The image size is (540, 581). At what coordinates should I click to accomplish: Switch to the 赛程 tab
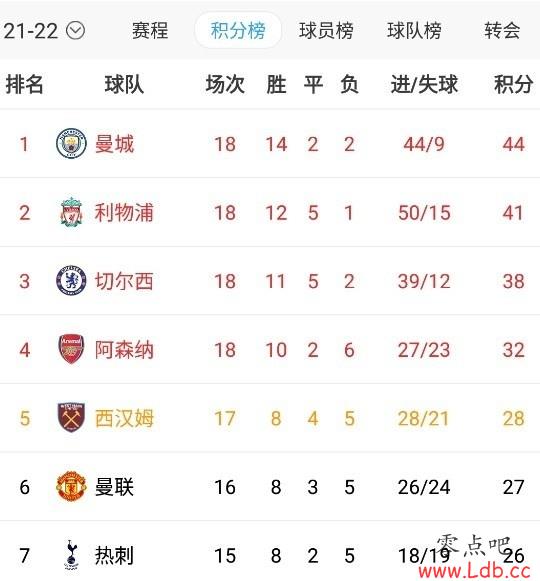[150, 30]
